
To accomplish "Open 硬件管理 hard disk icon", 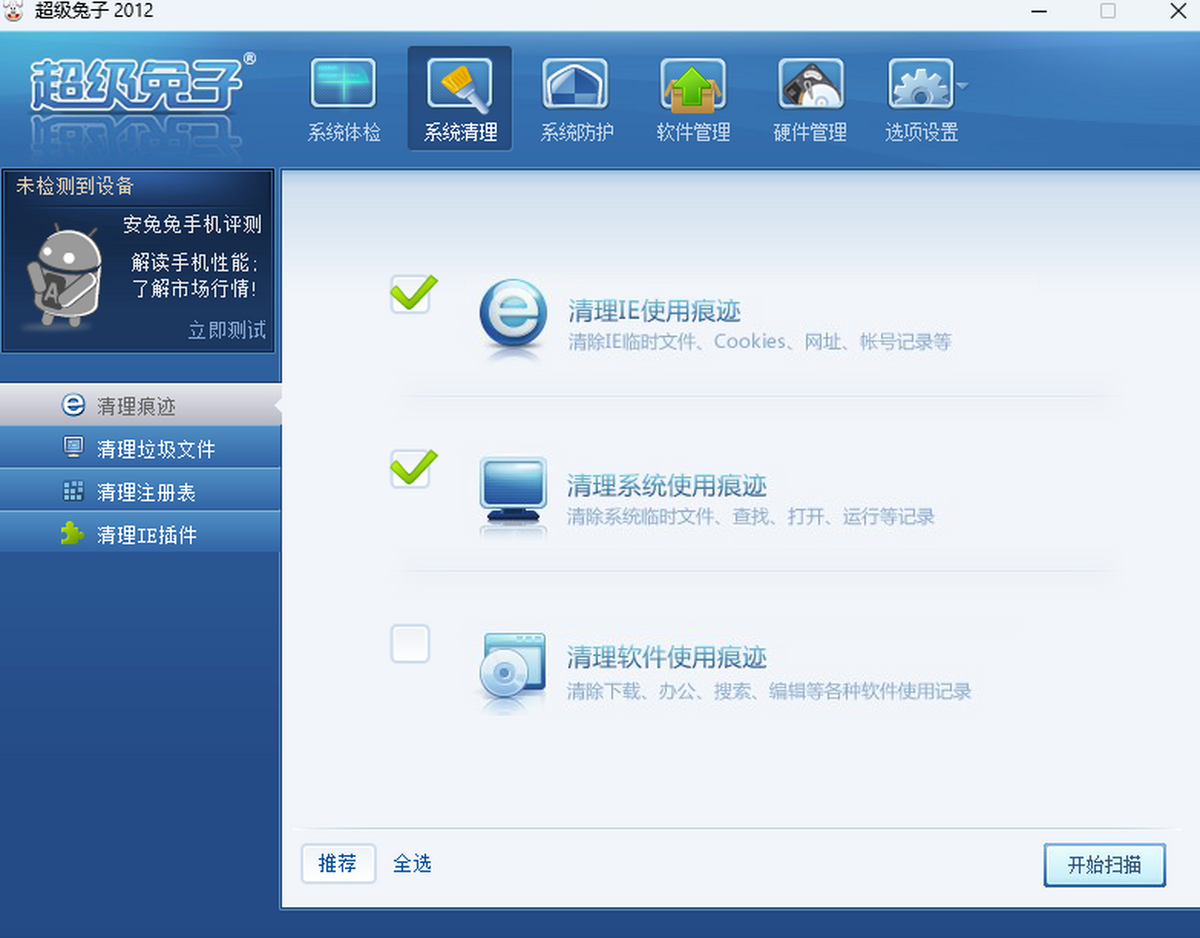I will tap(811, 84).
